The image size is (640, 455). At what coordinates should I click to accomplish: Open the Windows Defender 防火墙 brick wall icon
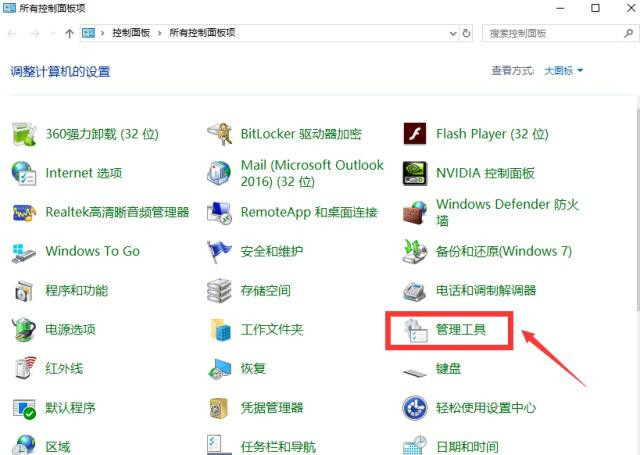(415, 212)
